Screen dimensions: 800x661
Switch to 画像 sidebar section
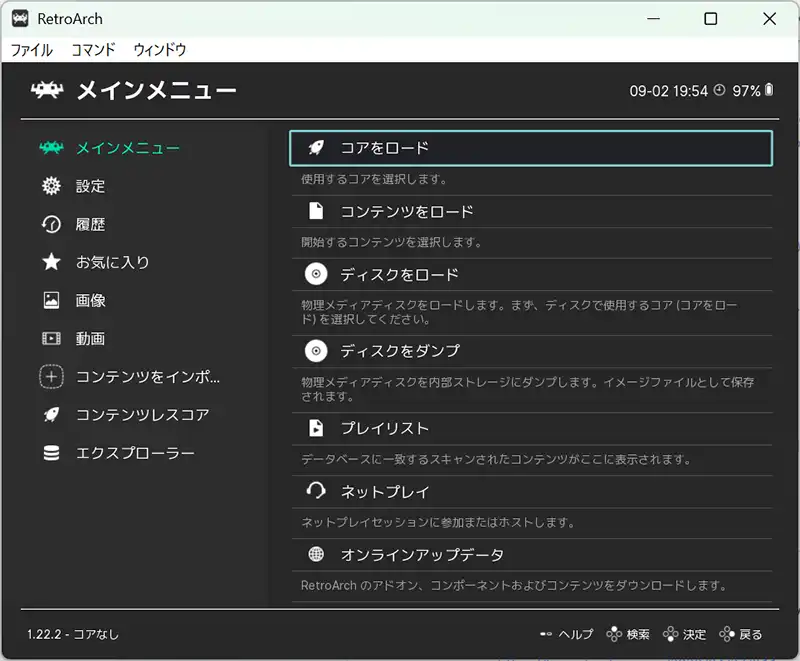(x=90, y=300)
